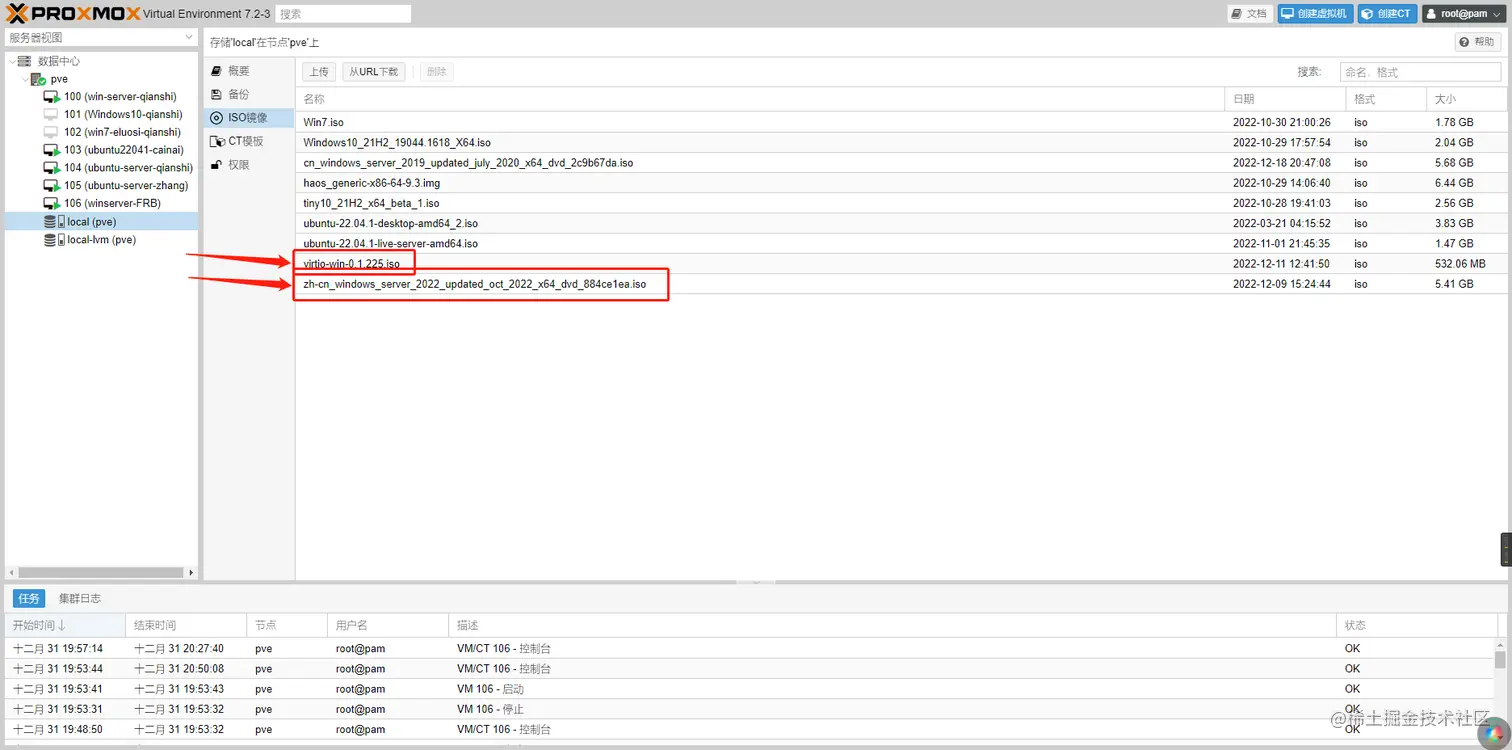
Task: Click the 从URL下载 button
Action: point(374,72)
